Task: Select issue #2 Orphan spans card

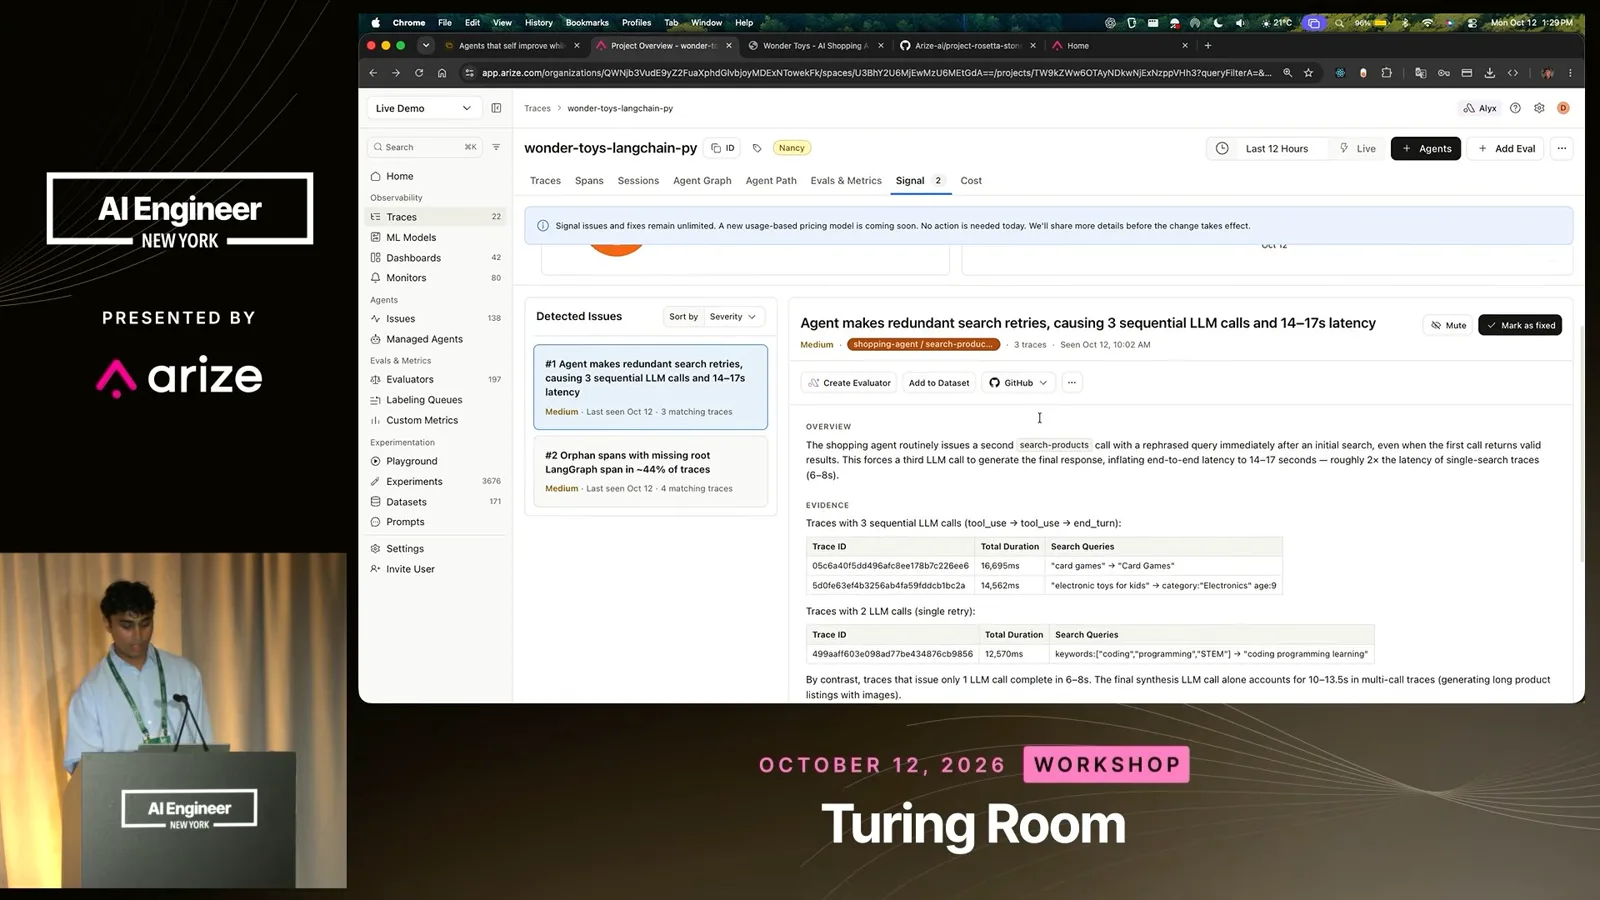Action: tap(651, 471)
